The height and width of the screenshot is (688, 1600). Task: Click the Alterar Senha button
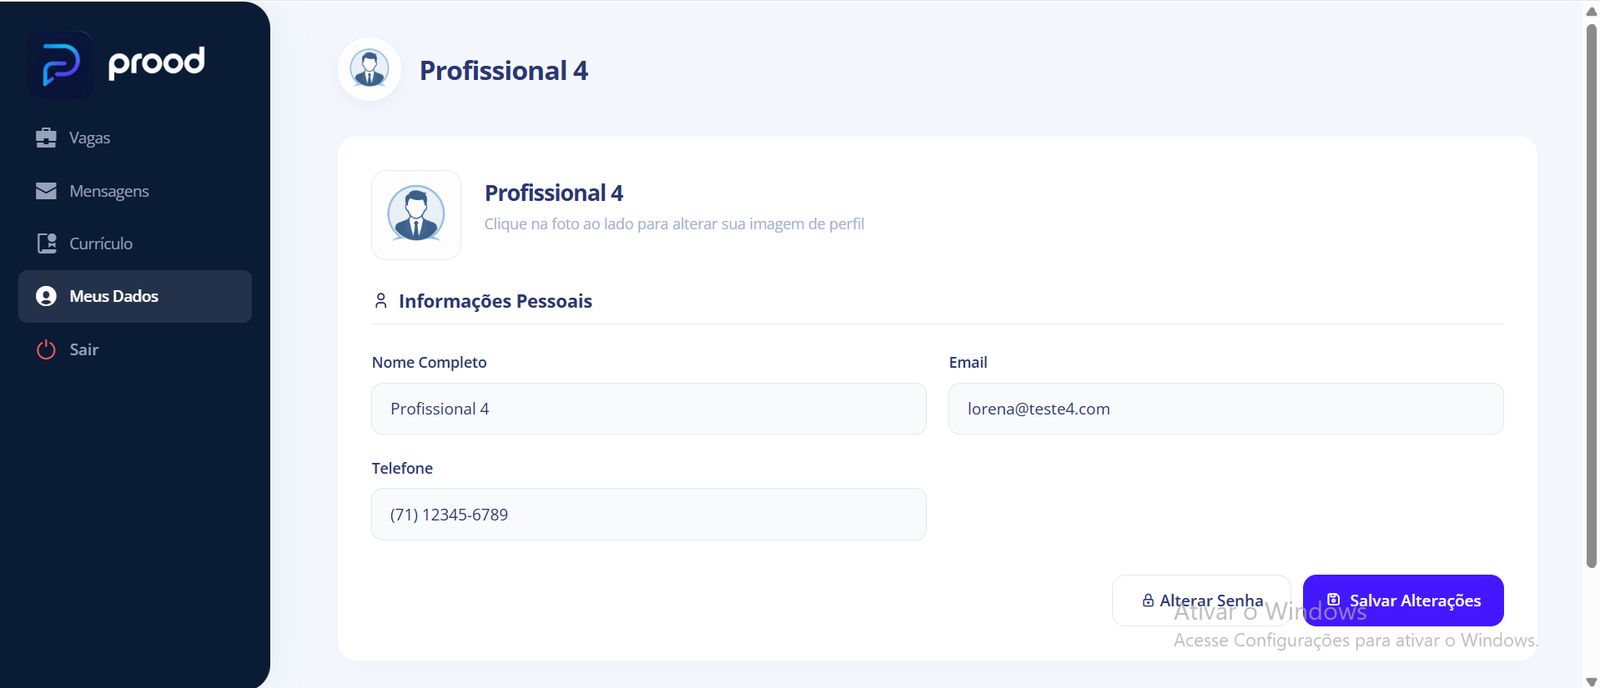(1202, 601)
